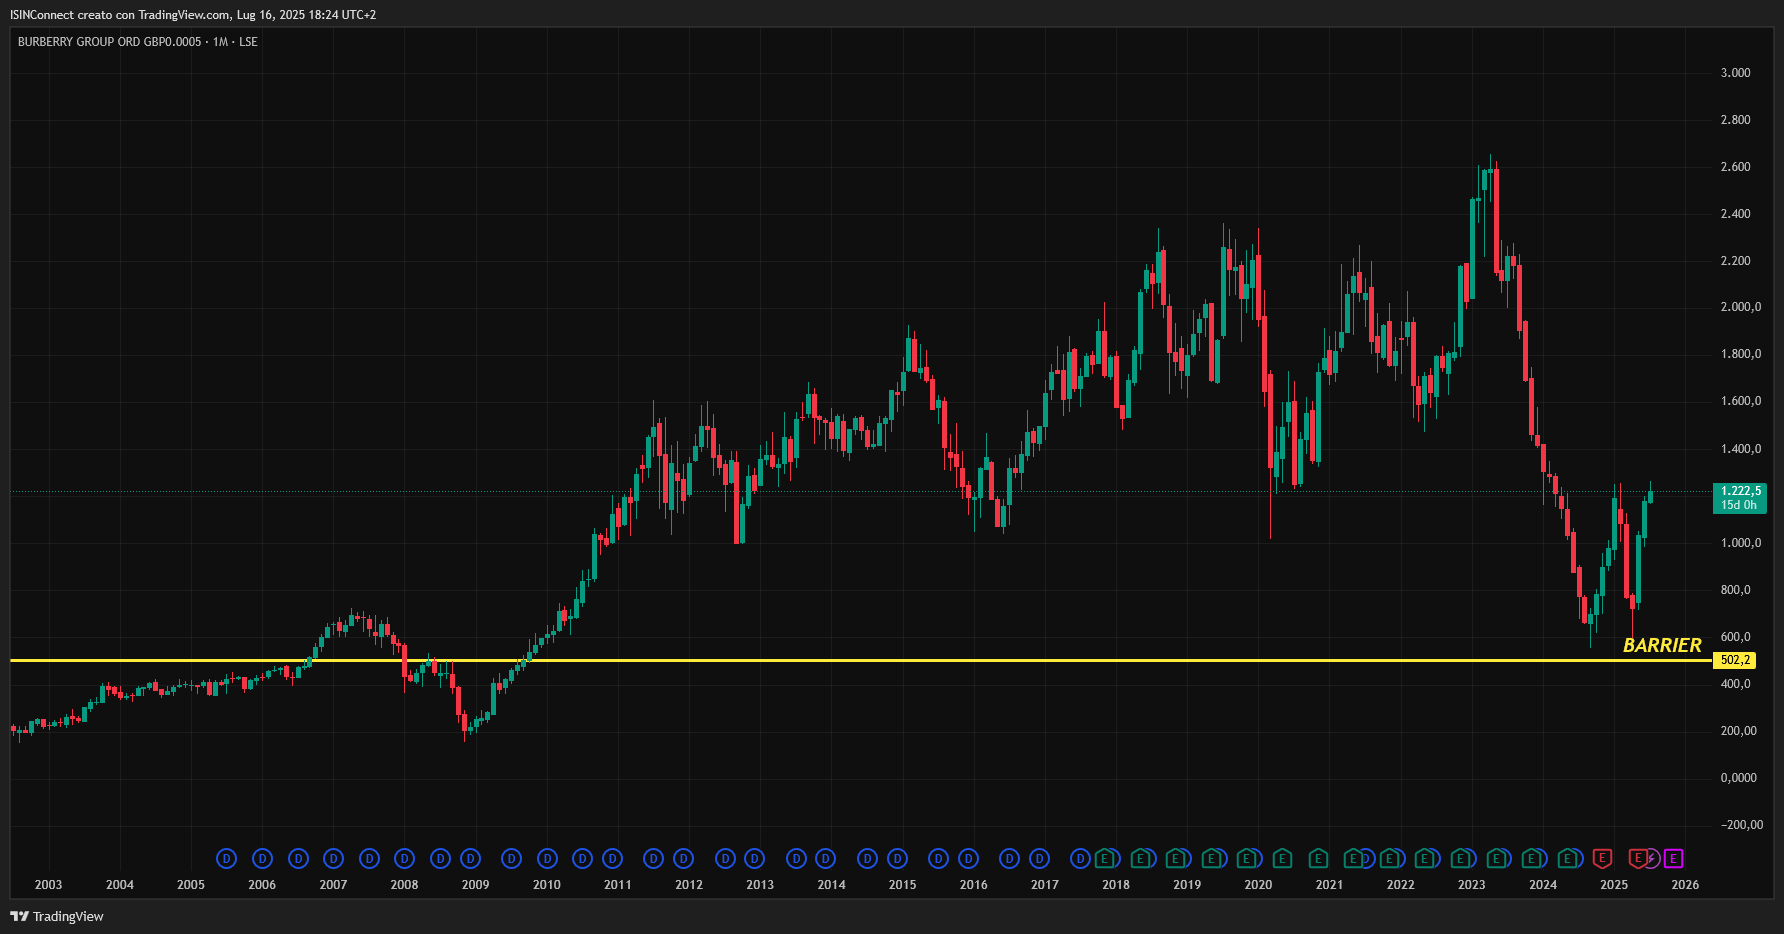The height and width of the screenshot is (934, 1784).
Task: Click the 800,0 price axis label
Action: [1735, 590]
